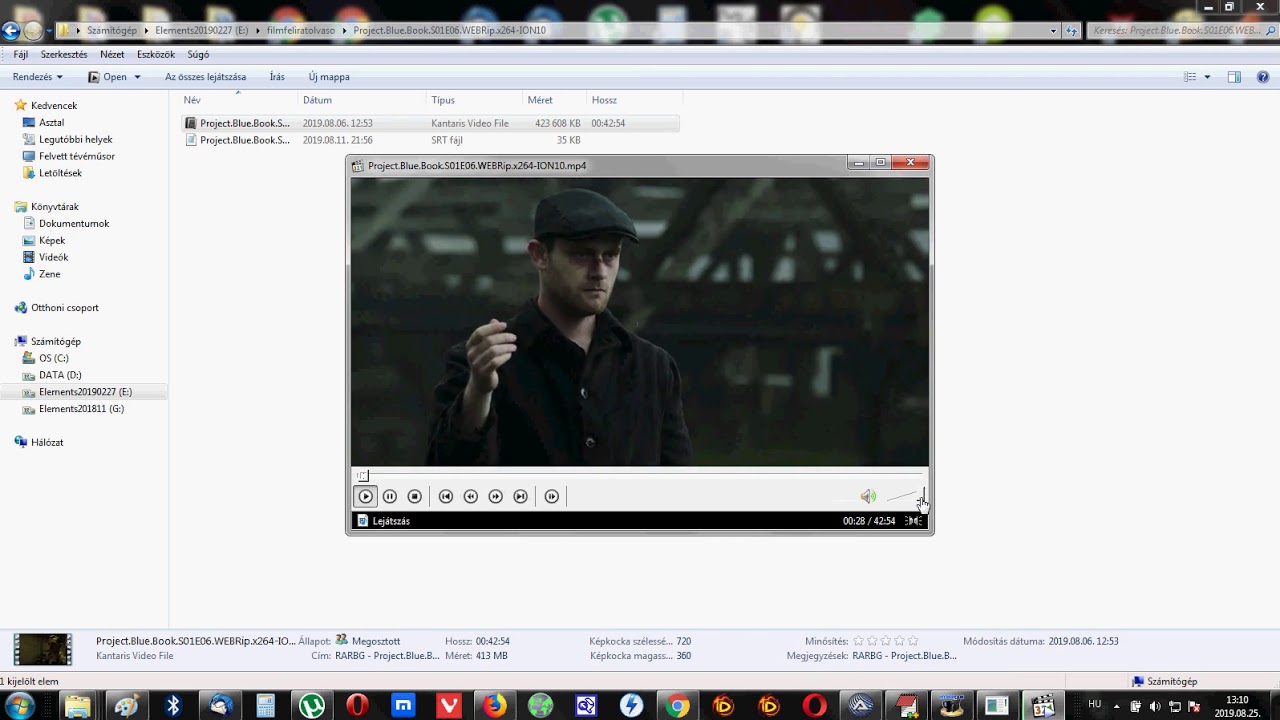This screenshot has width=1280, height=720.
Task: Skip to the next track in the player
Action: [521, 496]
